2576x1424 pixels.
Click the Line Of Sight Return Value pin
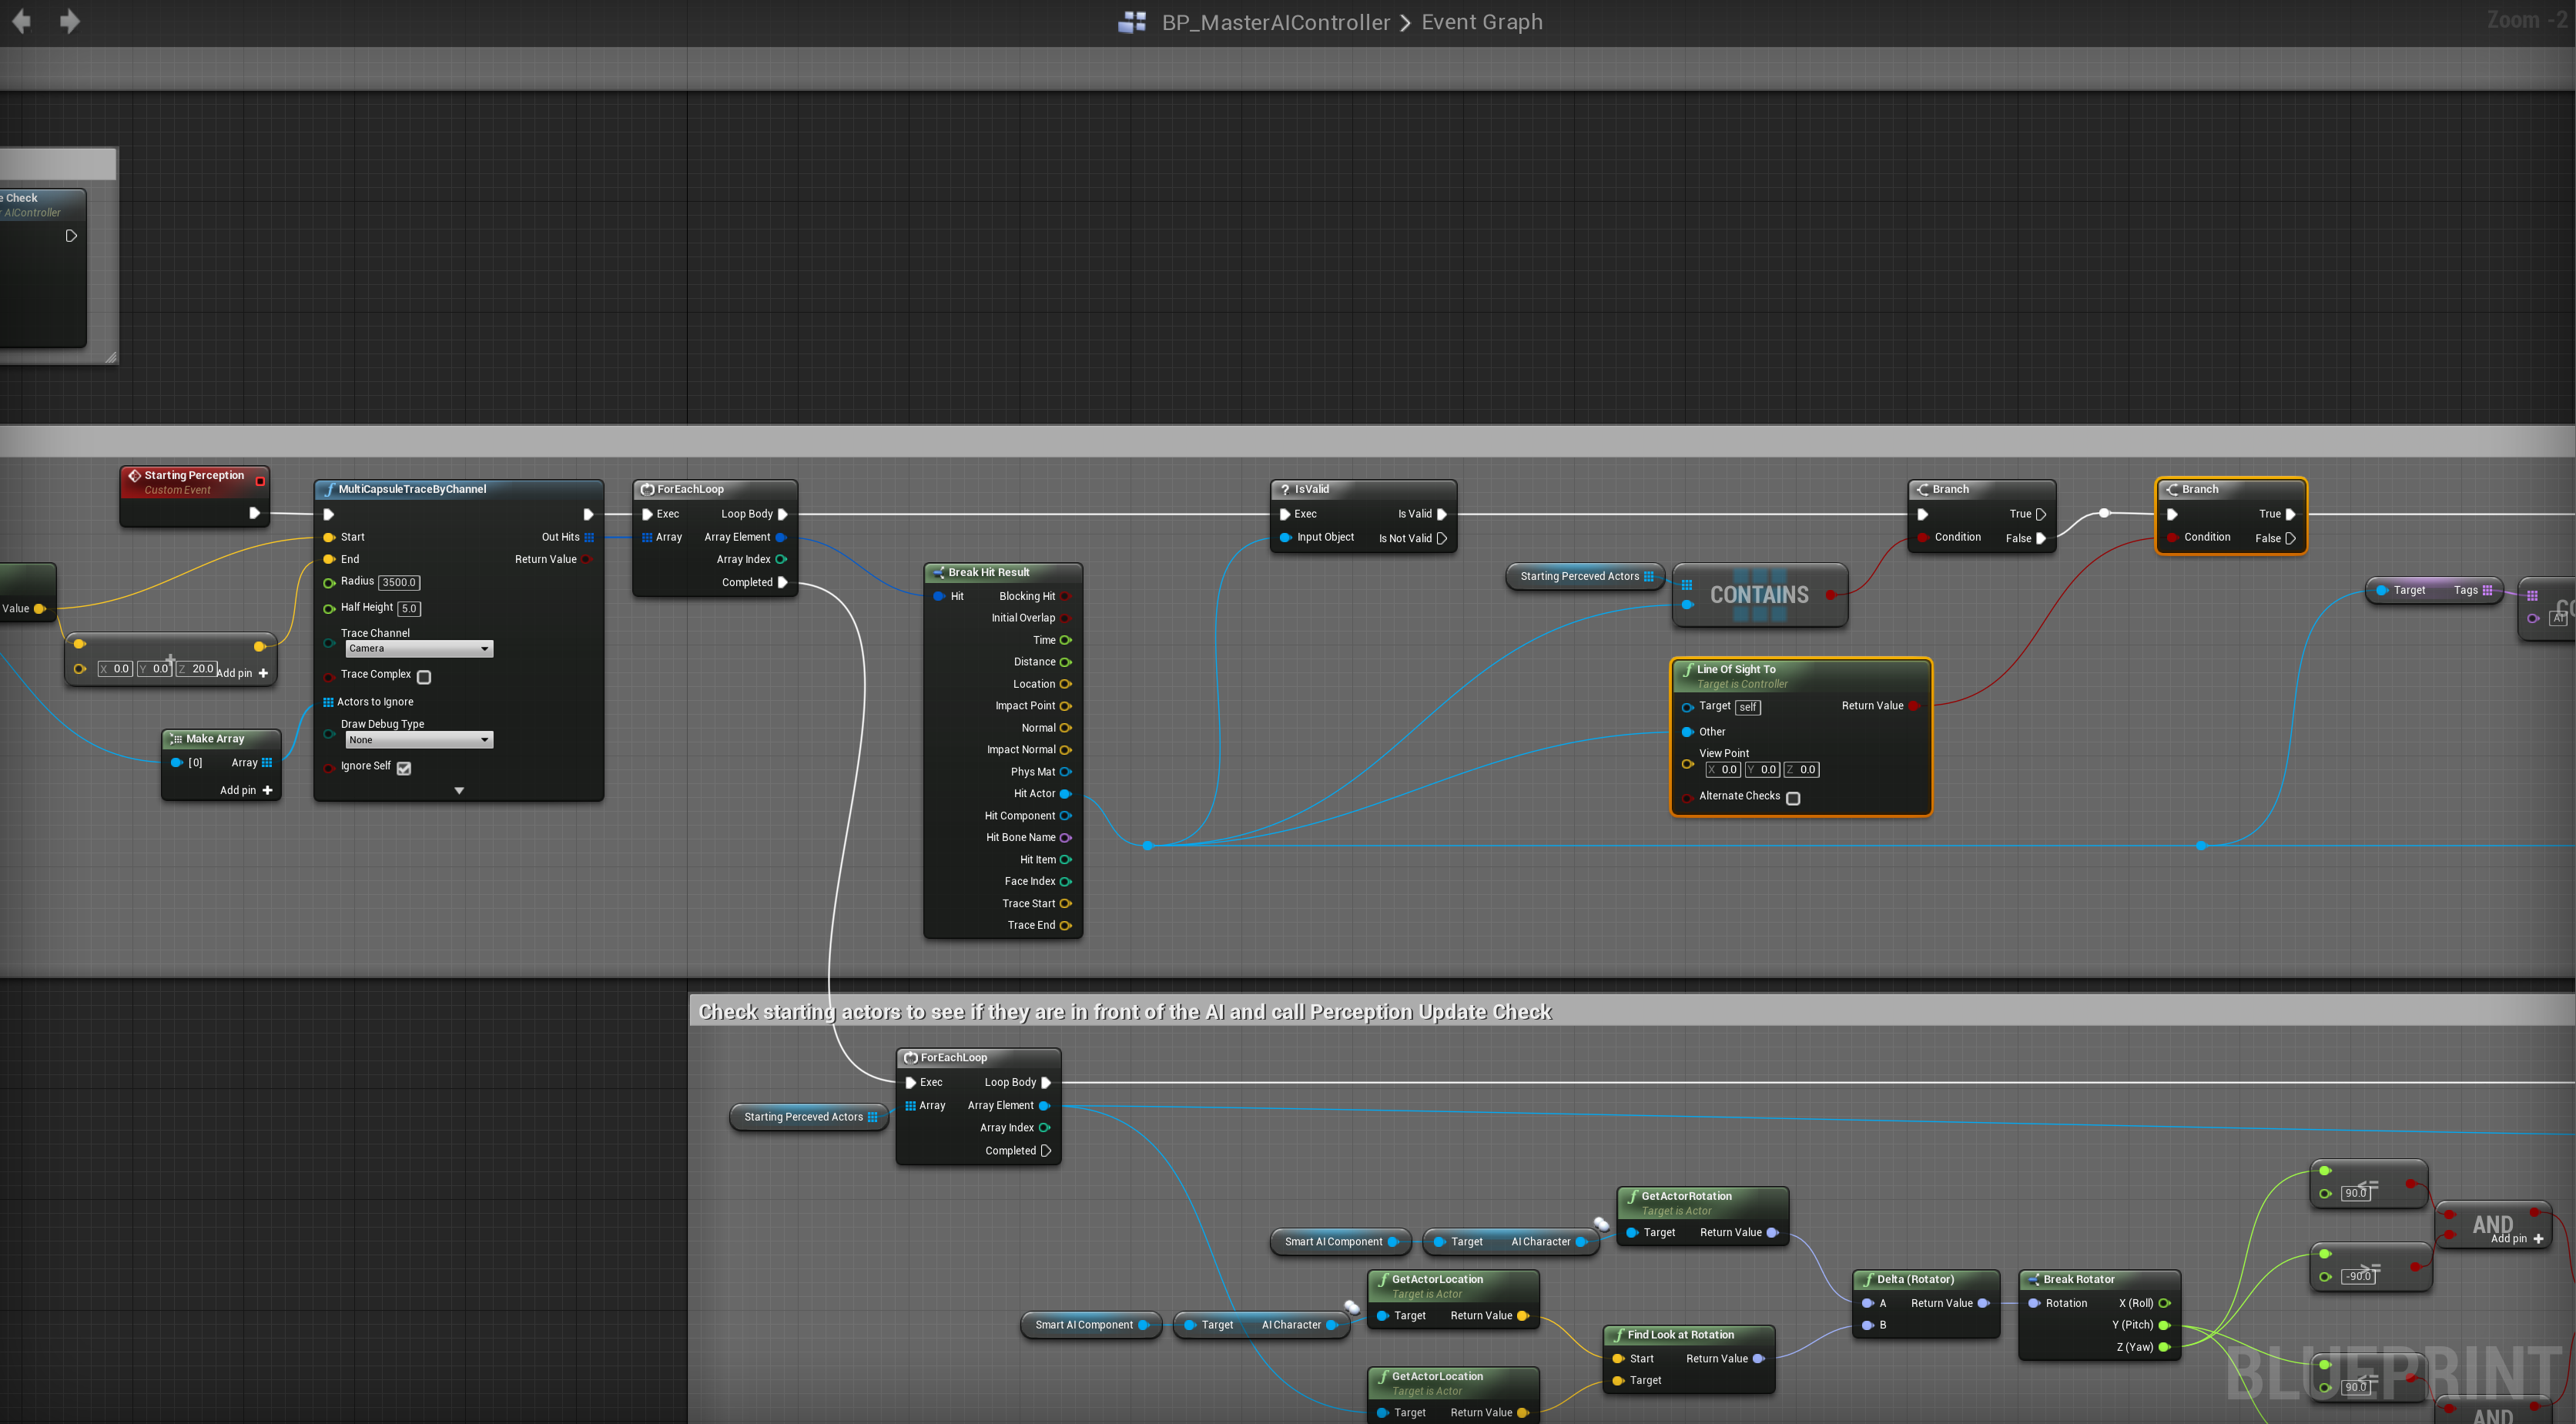tap(1913, 706)
